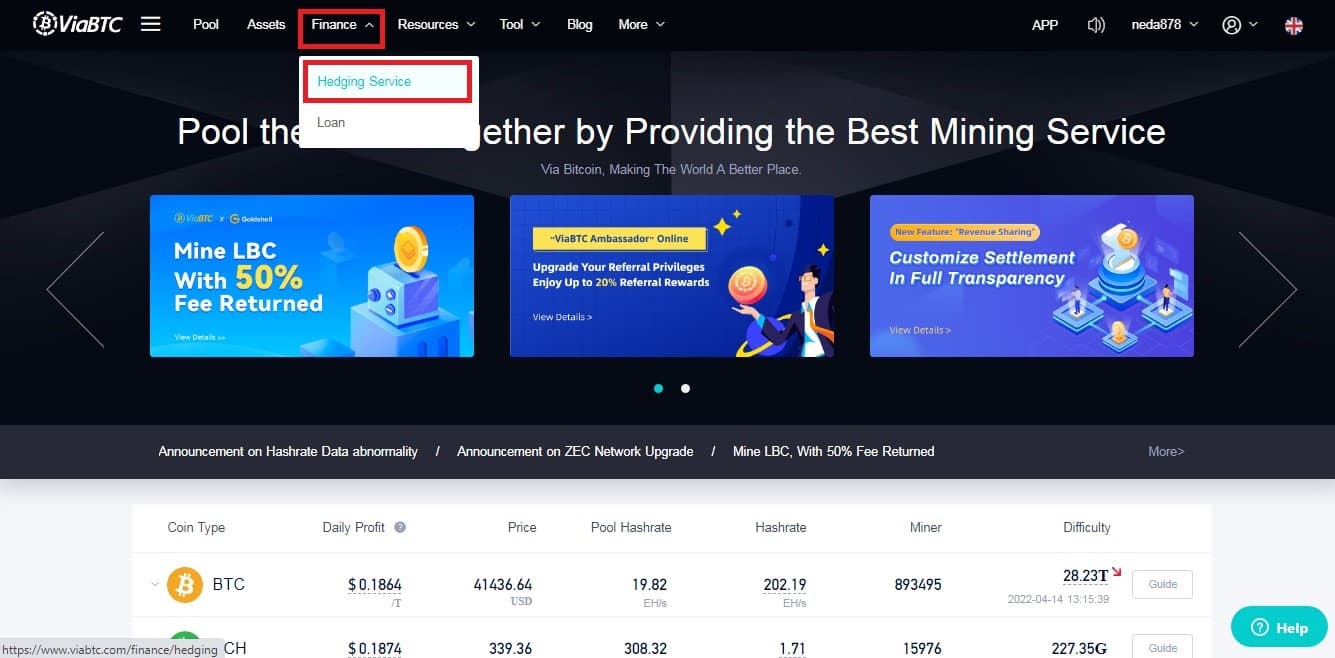This screenshot has height=658, width=1335.
Task: Click the Daily Profit help icon
Action: tap(400, 527)
